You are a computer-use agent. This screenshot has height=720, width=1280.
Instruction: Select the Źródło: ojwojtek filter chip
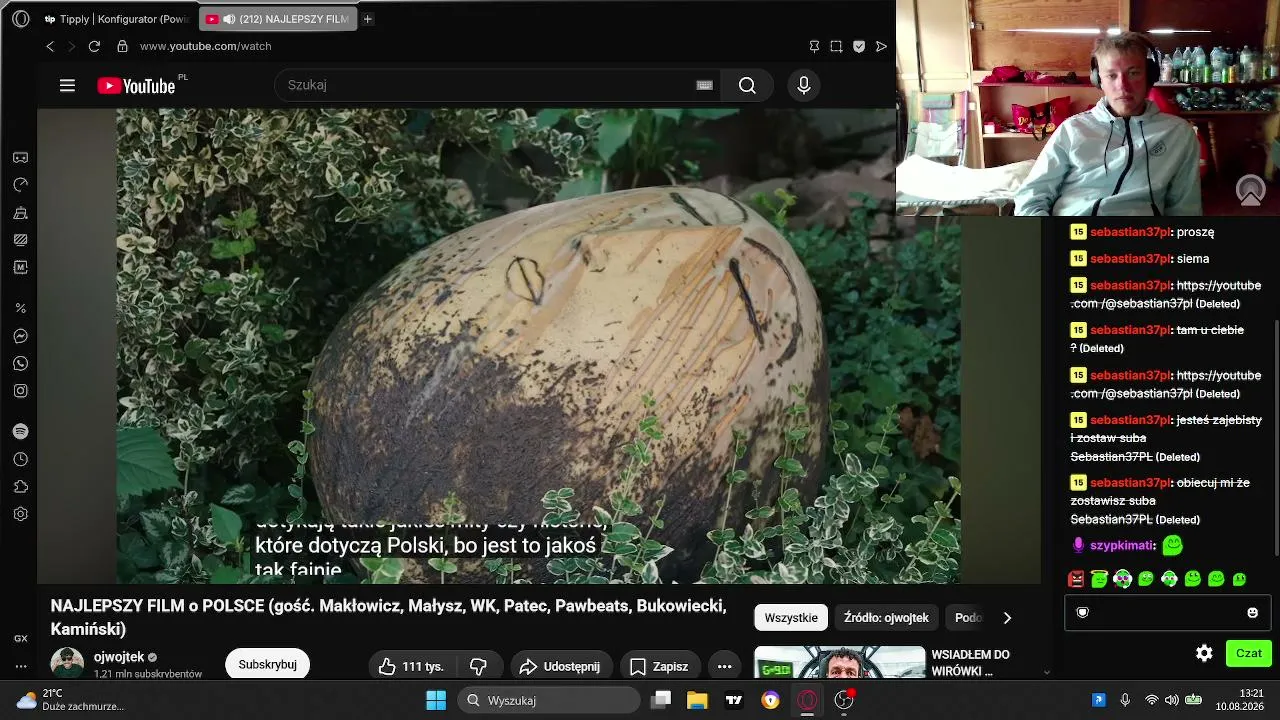[886, 618]
